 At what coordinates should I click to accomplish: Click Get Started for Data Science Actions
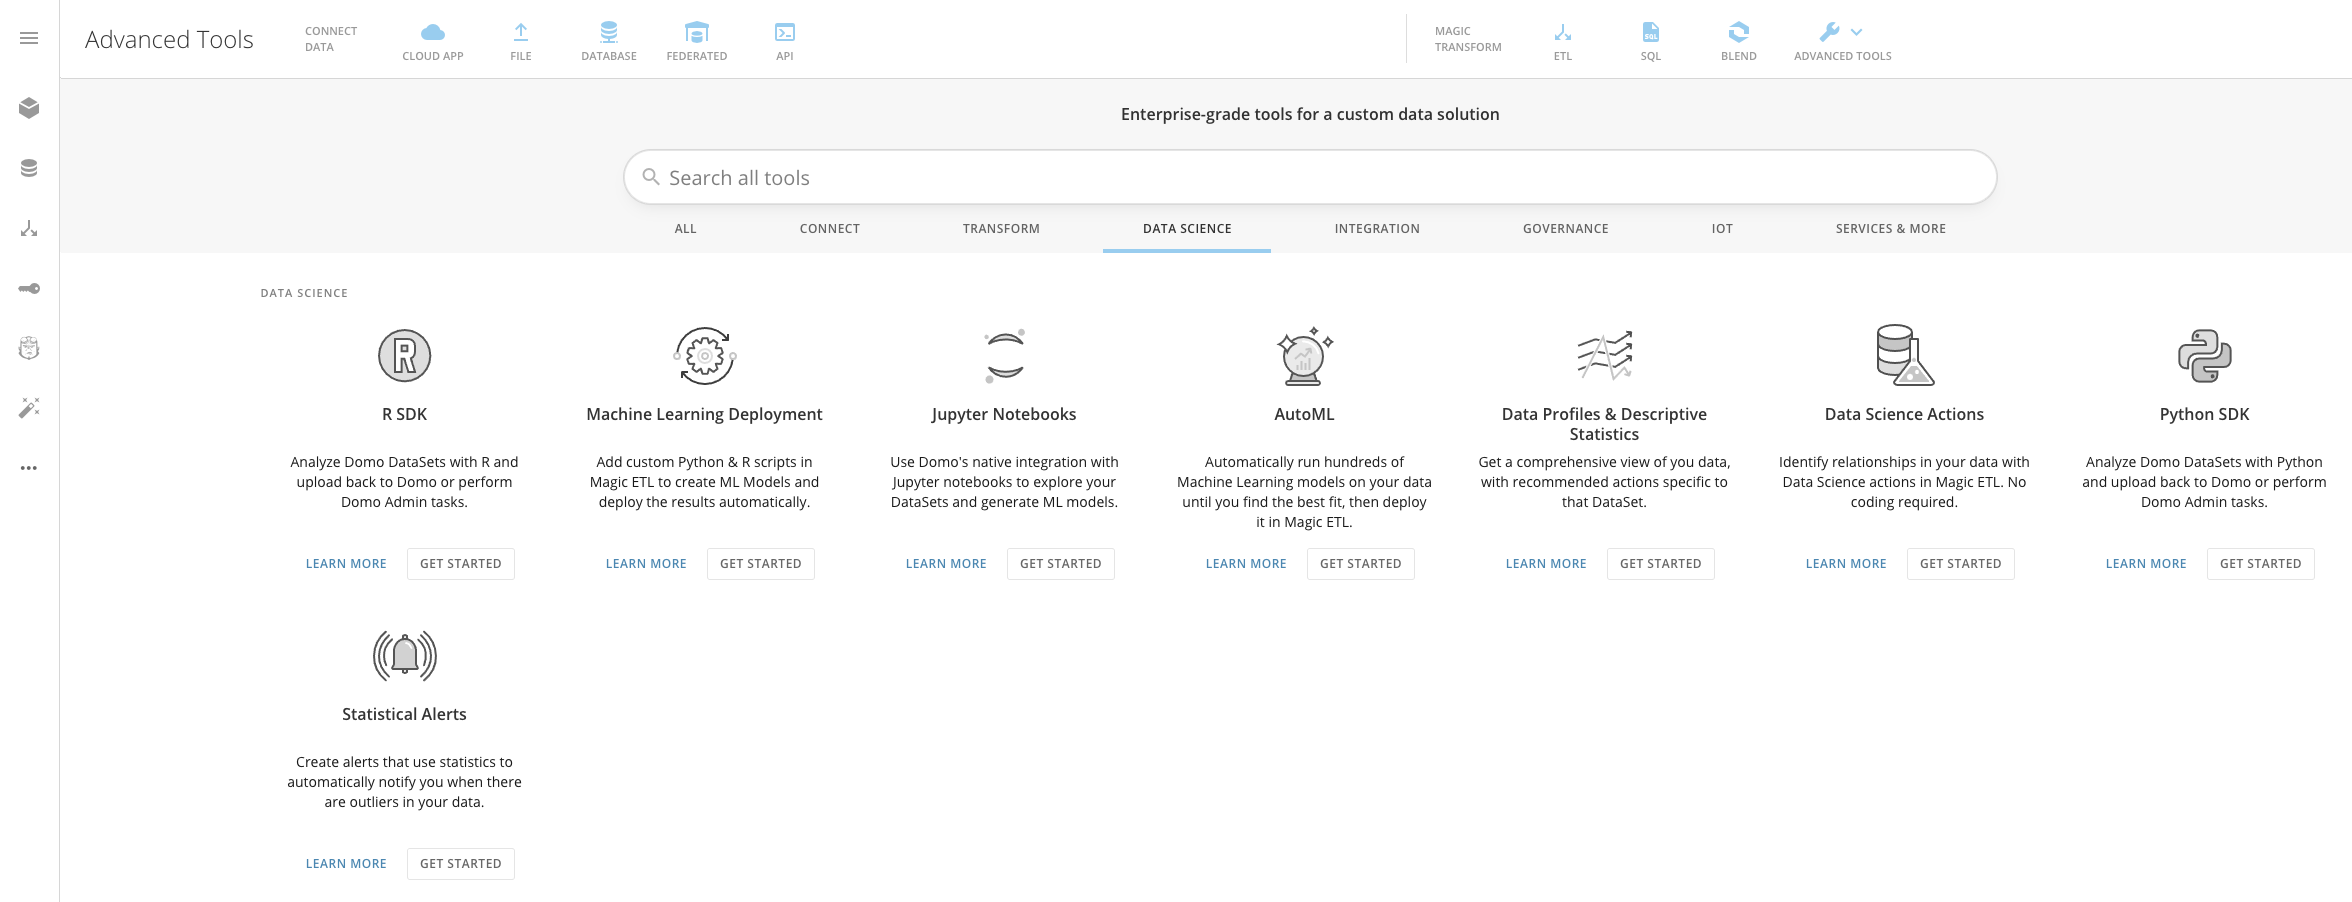[x=1961, y=564]
